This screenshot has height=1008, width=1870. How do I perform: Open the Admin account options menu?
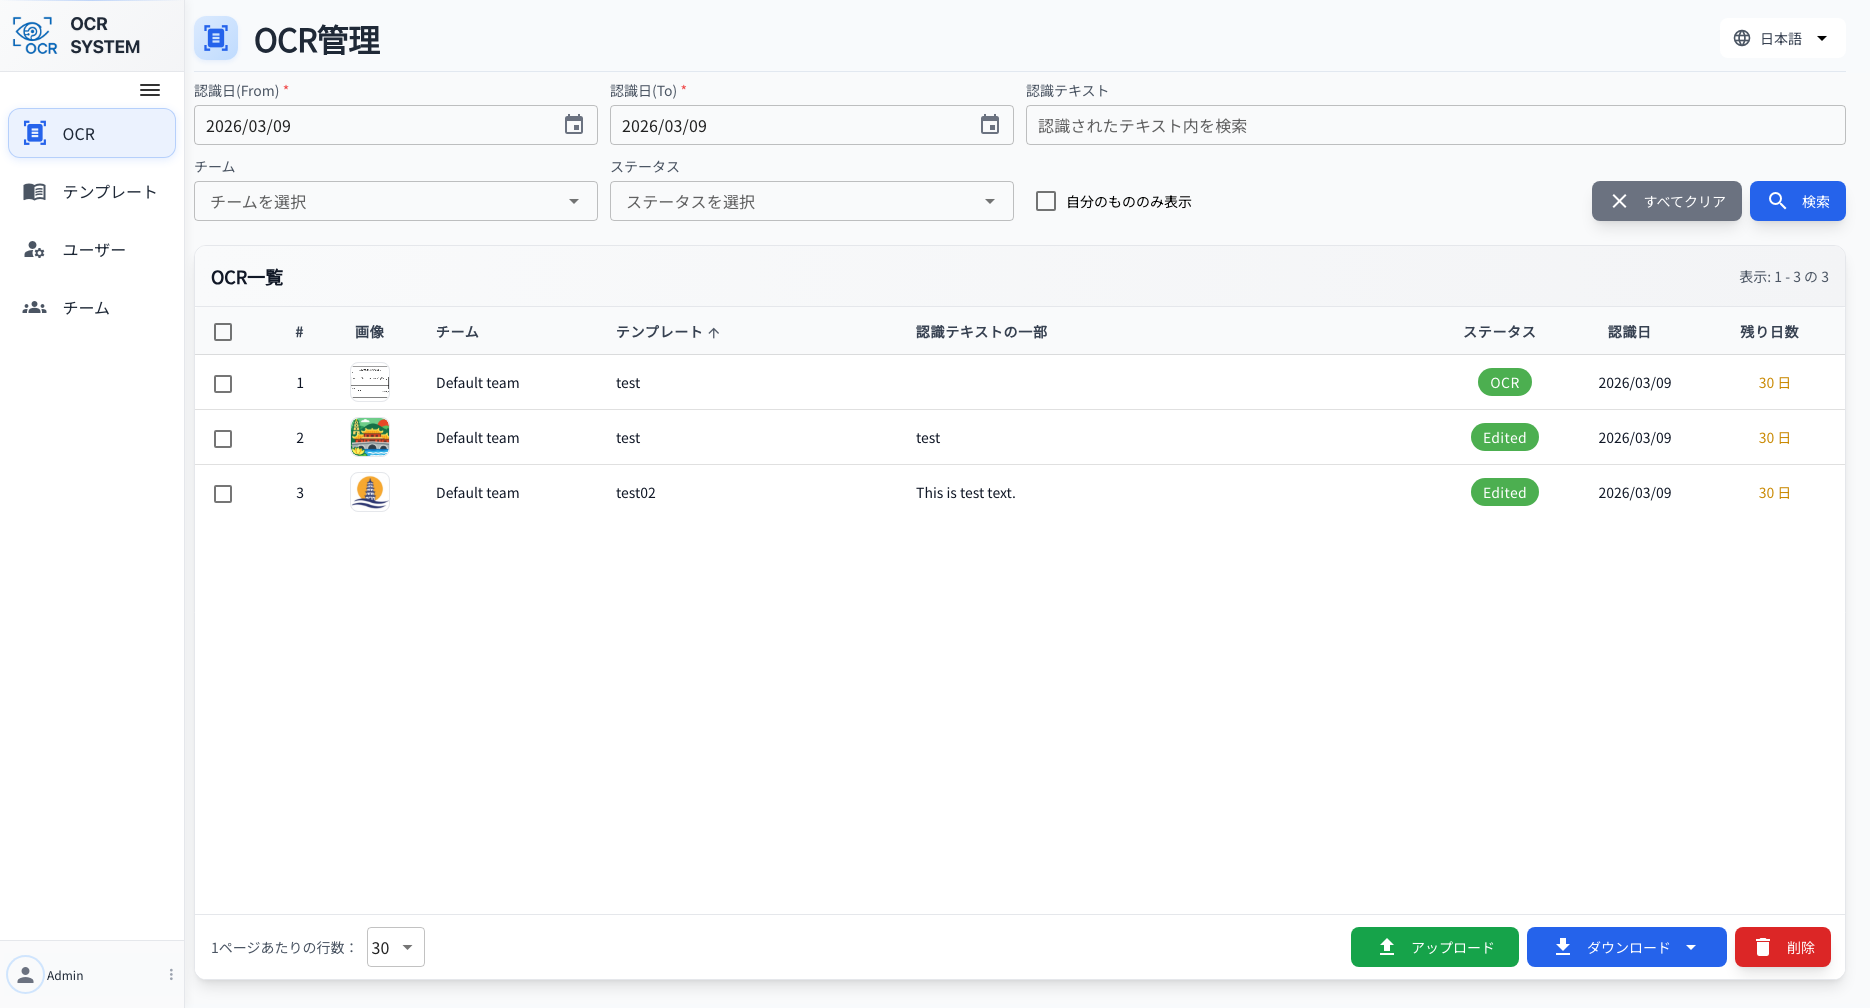[x=170, y=974]
